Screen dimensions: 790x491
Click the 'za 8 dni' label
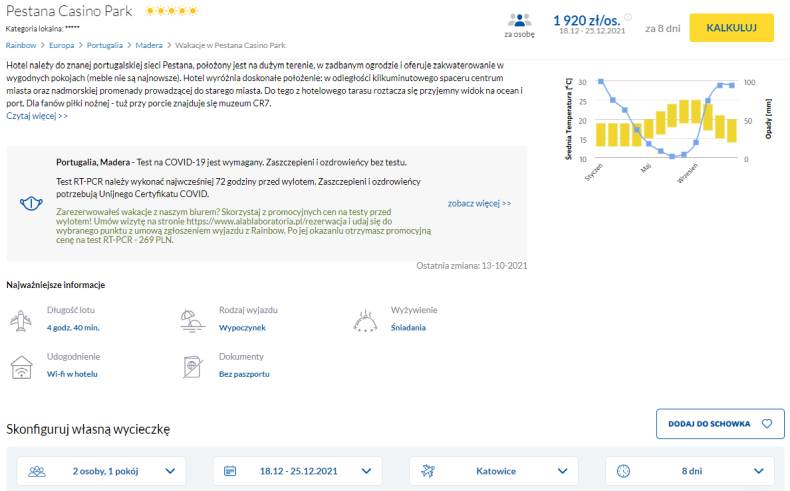663,29
